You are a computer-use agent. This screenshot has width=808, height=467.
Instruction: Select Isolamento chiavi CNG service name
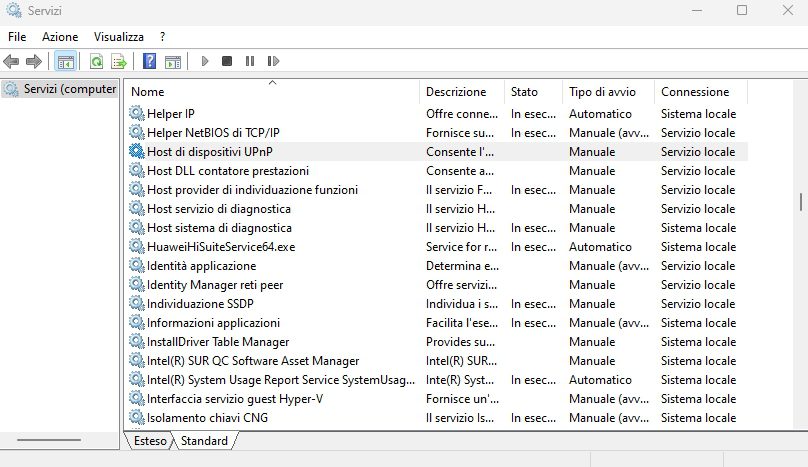coord(207,418)
